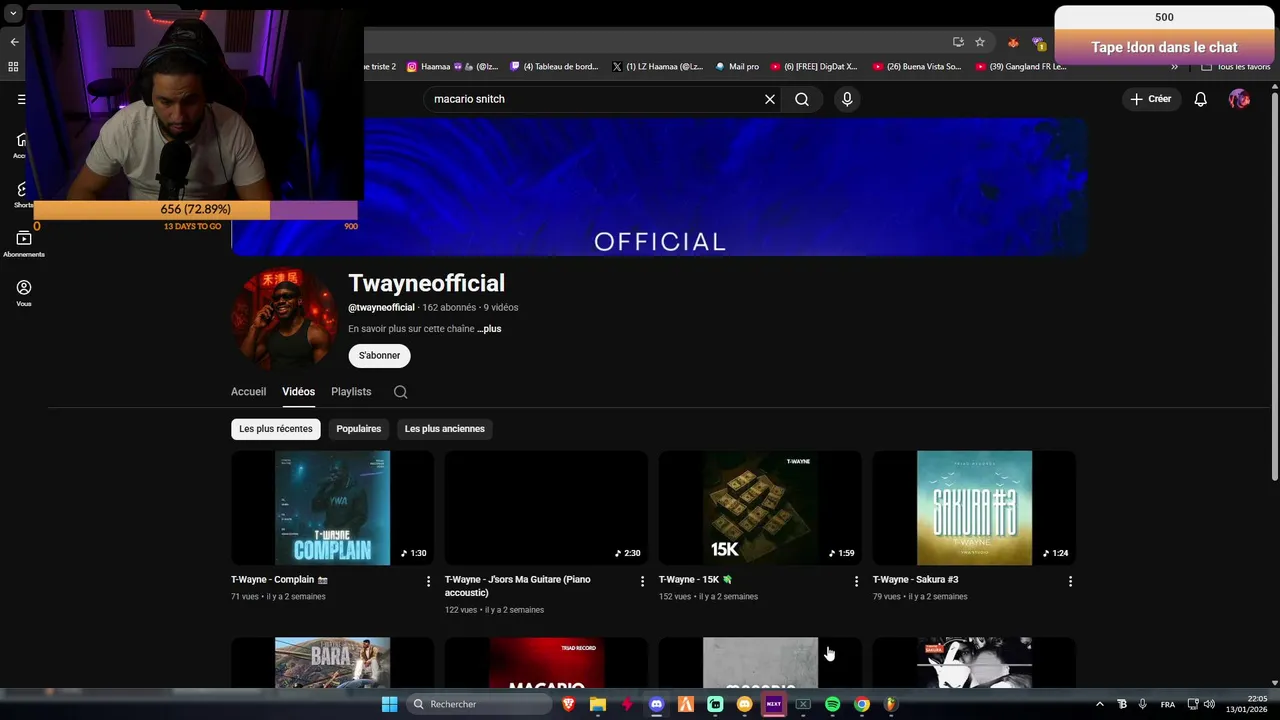Open Spotify from the taskbar

832,704
